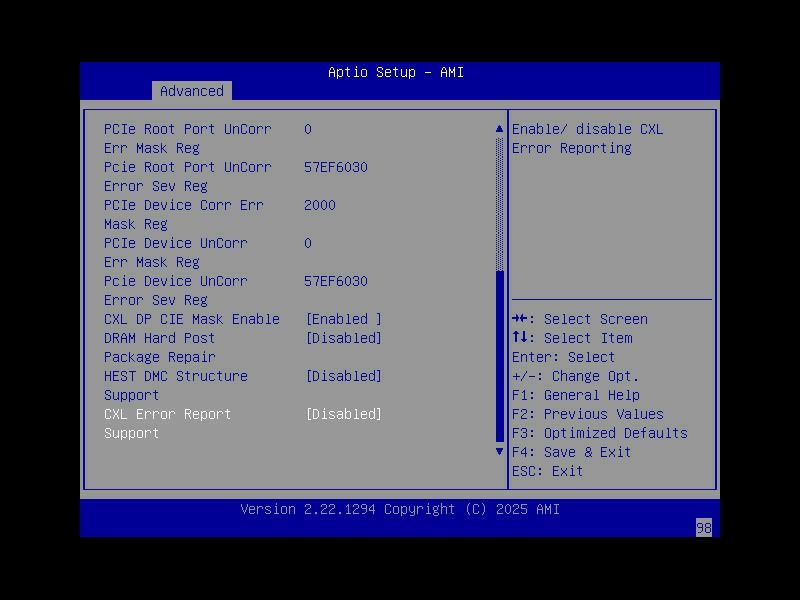Click the CXL DP CIE Mask Enable label
The height and width of the screenshot is (600, 800).
(x=192, y=319)
